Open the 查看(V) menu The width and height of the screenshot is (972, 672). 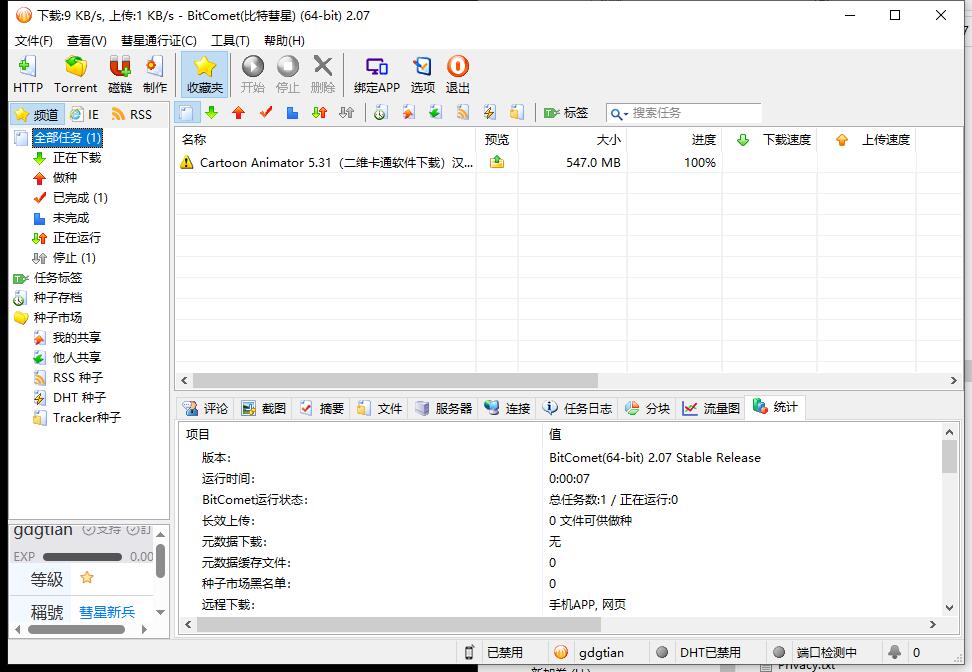(87, 41)
